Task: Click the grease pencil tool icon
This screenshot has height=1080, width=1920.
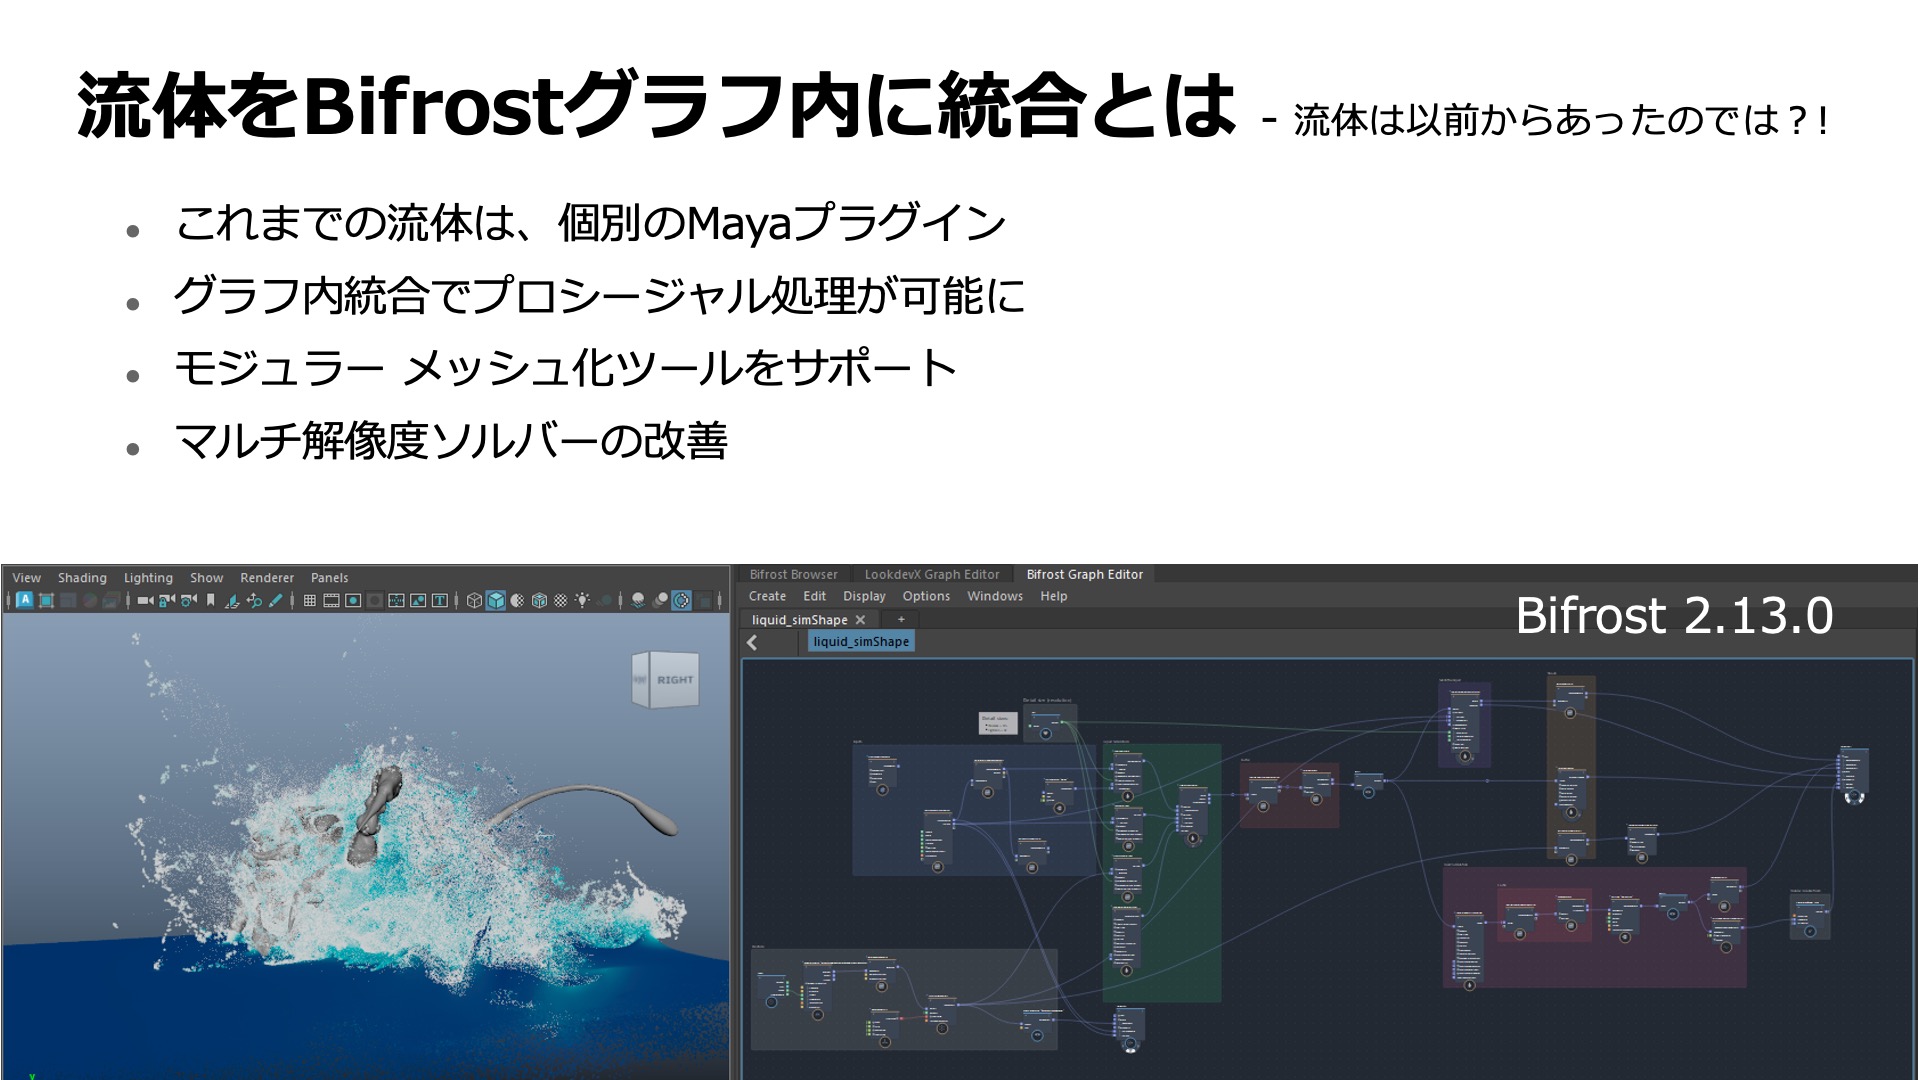Action: click(x=275, y=600)
